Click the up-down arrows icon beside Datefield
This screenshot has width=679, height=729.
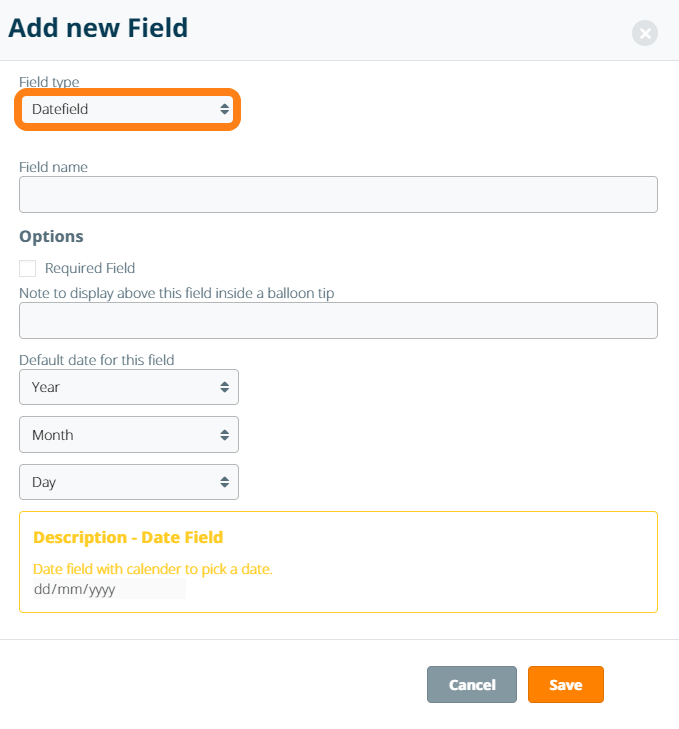click(225, 109)
